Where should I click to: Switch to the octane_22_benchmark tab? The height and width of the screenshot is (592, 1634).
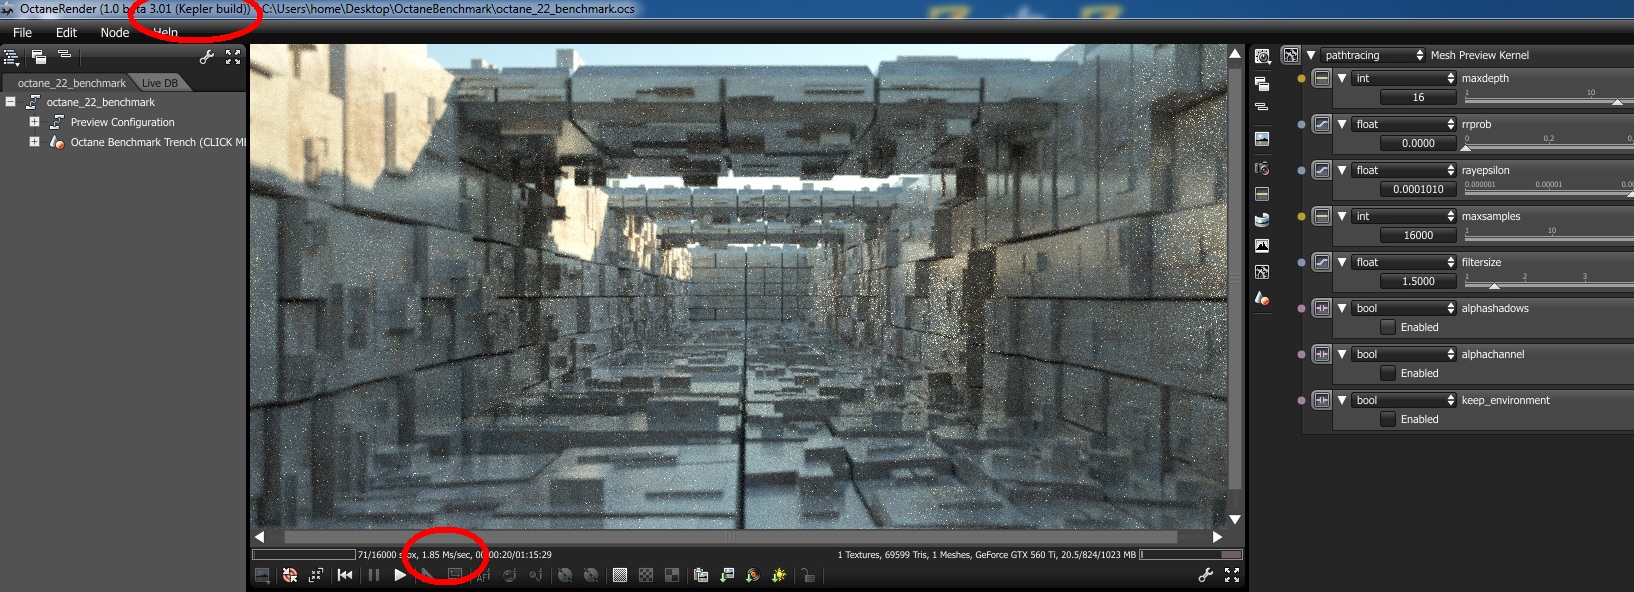click(72, 83)
